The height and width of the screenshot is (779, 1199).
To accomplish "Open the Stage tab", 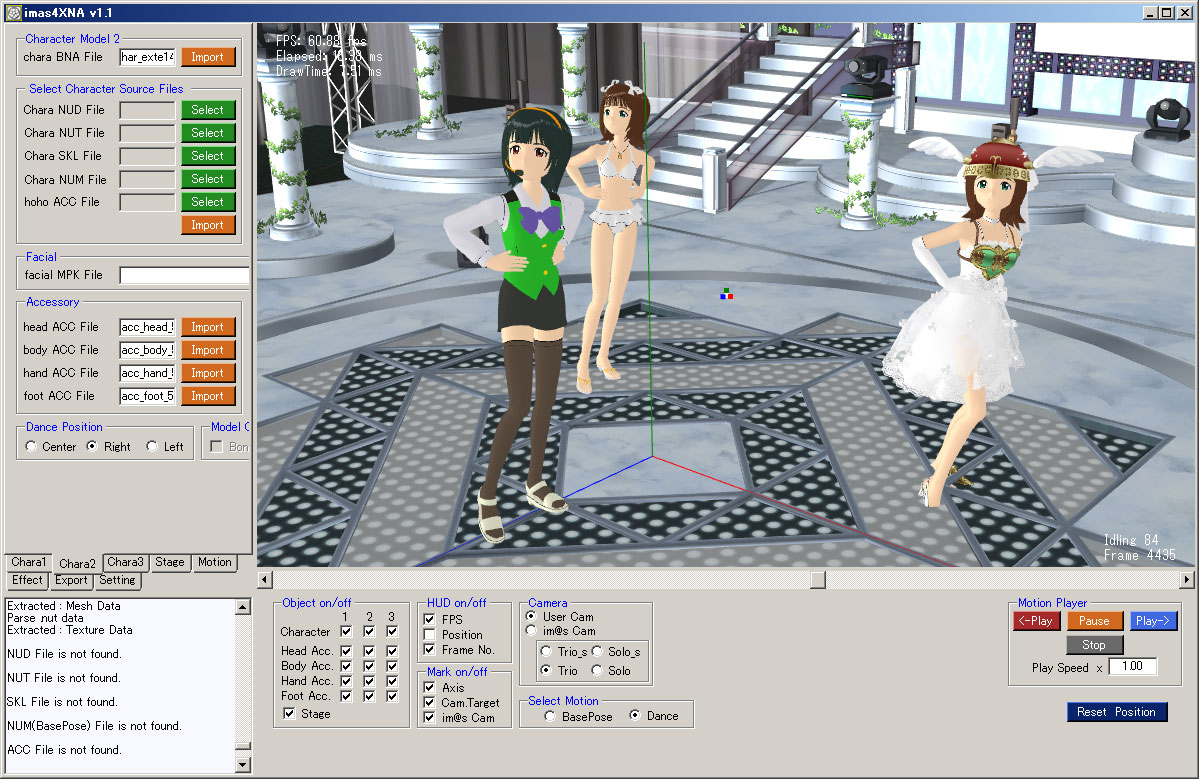I will pos(170,562).
